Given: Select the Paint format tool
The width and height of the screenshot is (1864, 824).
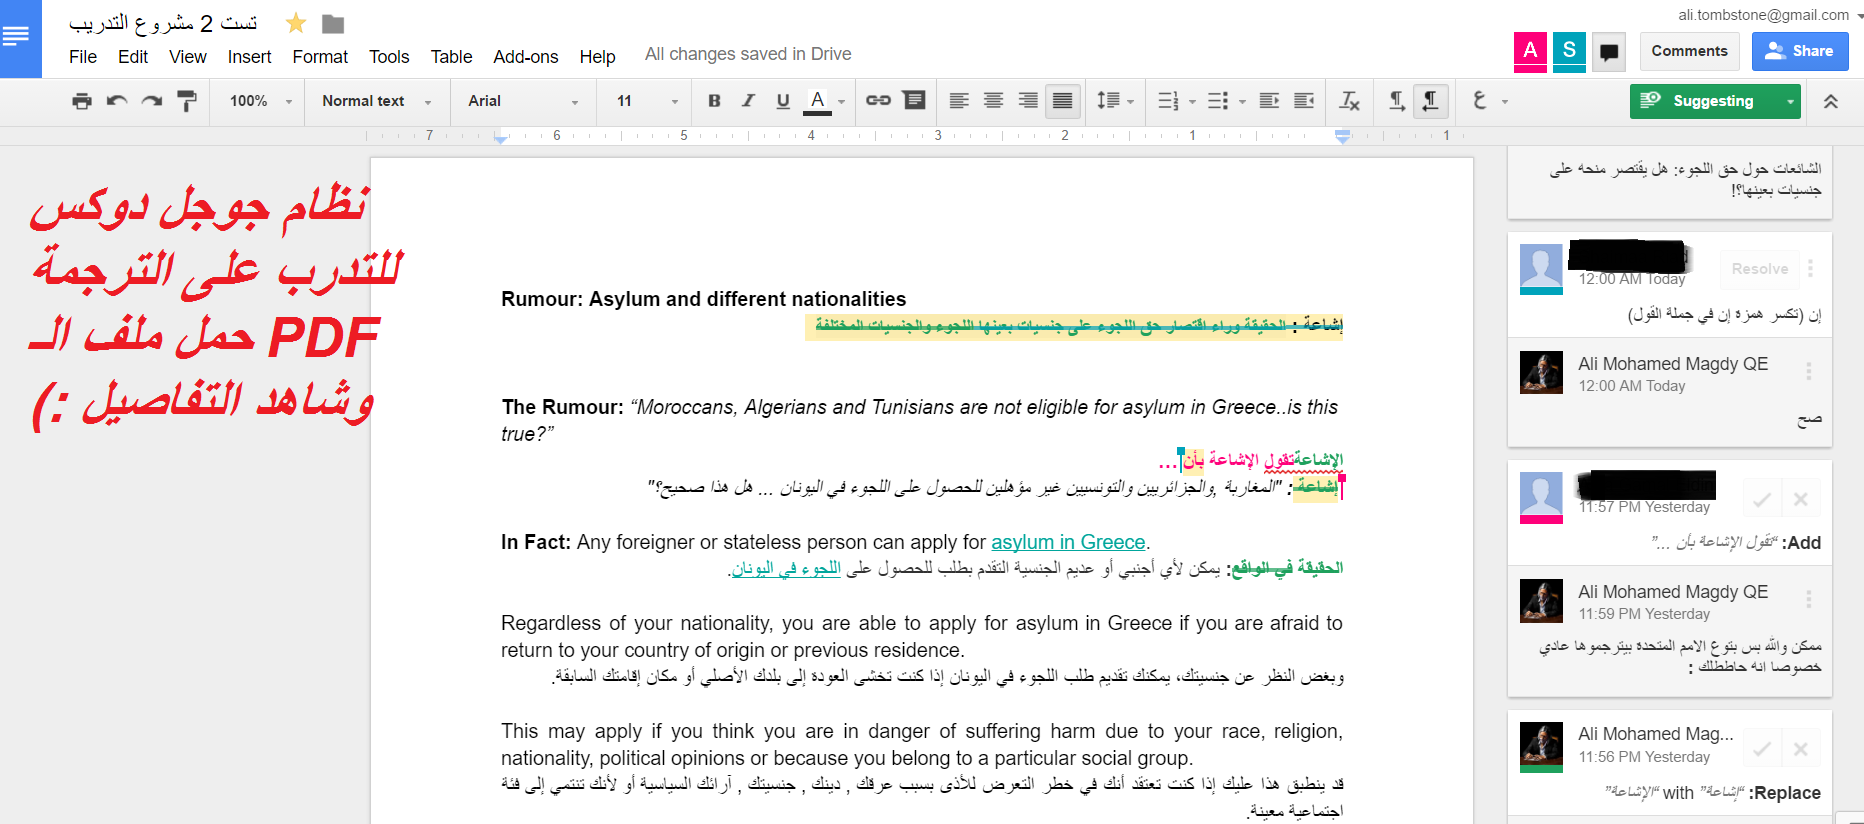Looking at the screenshot, I should 187,101.
